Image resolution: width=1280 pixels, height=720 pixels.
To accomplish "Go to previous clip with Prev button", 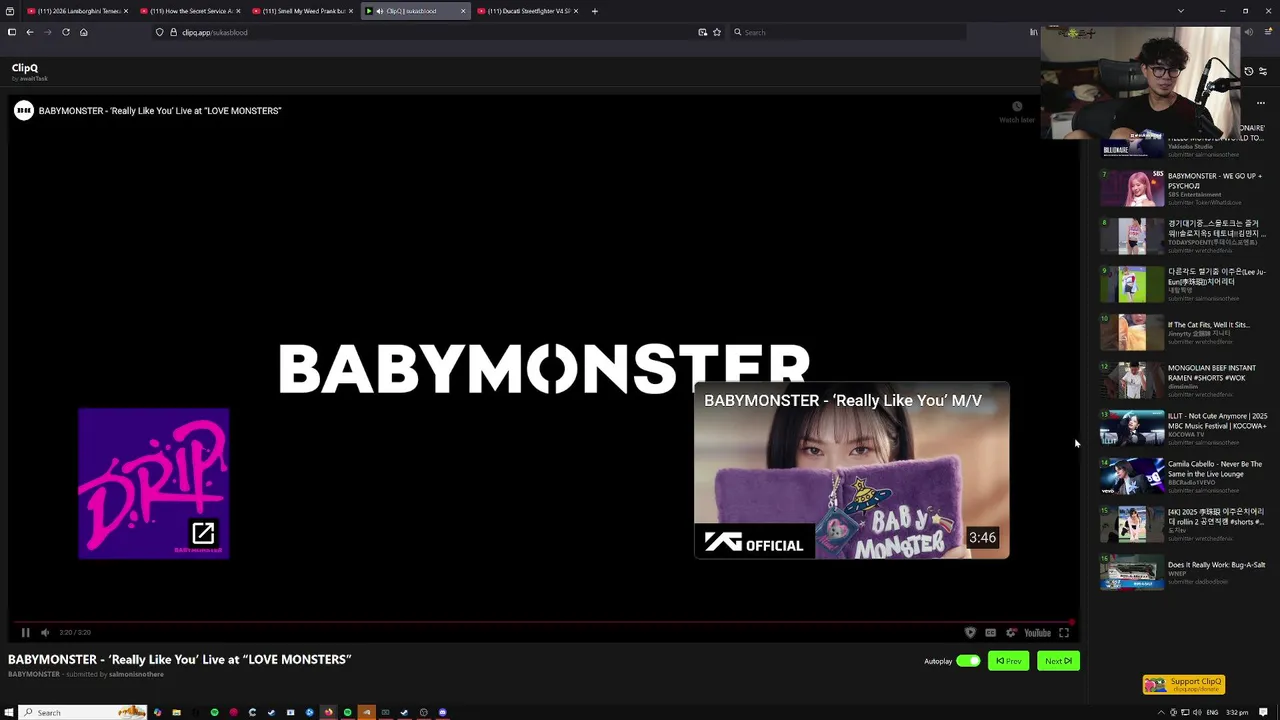I will [1008, 661].
